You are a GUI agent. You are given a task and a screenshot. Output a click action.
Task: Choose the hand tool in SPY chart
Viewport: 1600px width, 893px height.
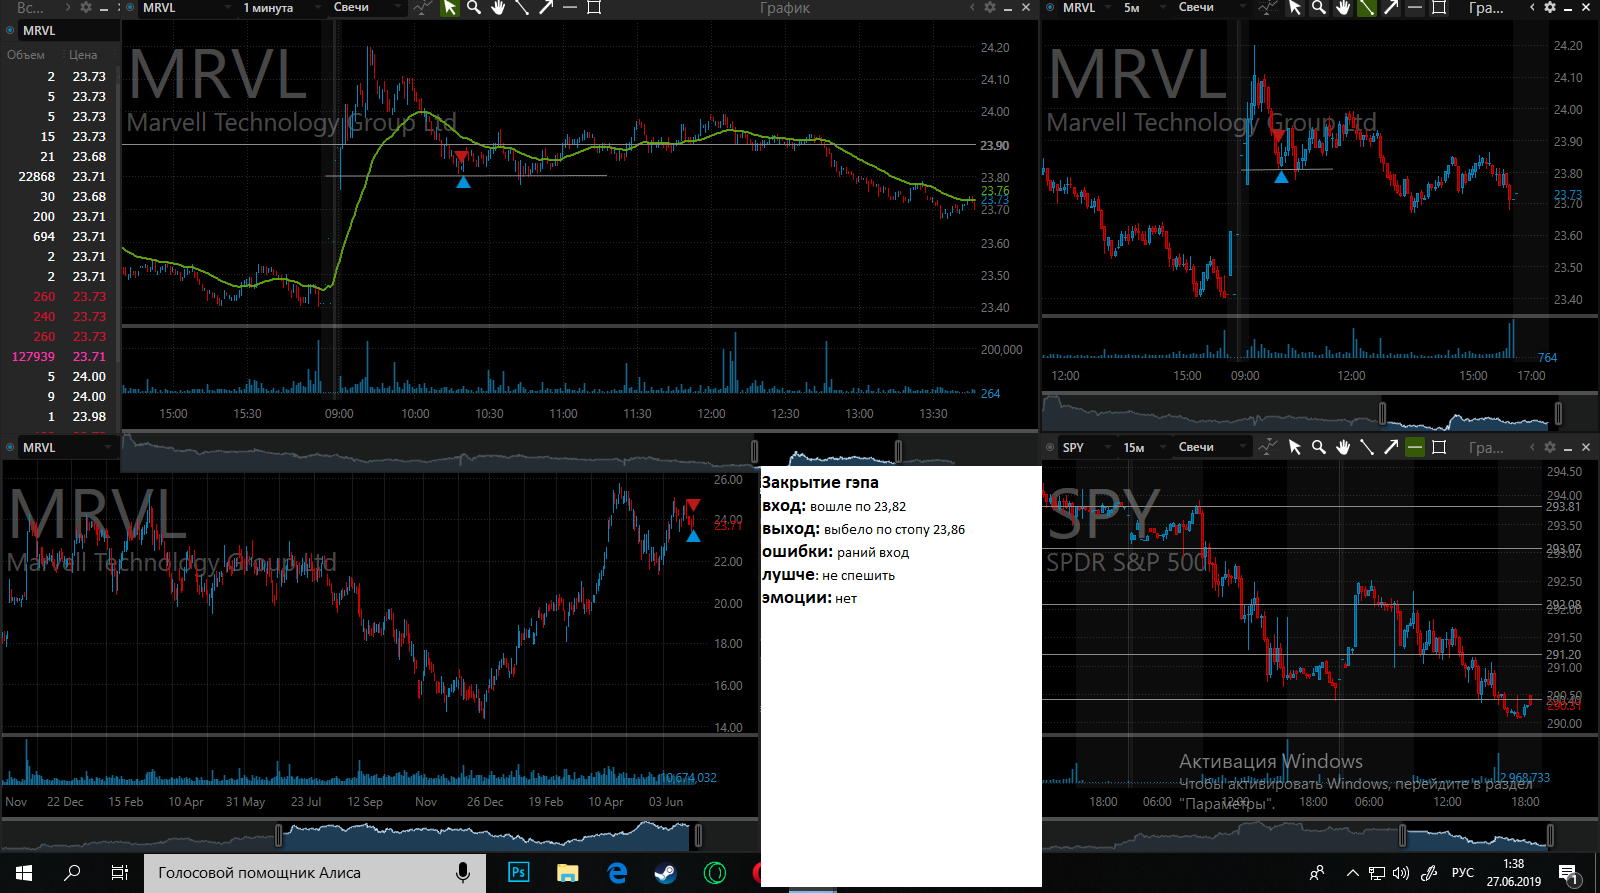pyautogui.click(x=1343, y=448)
